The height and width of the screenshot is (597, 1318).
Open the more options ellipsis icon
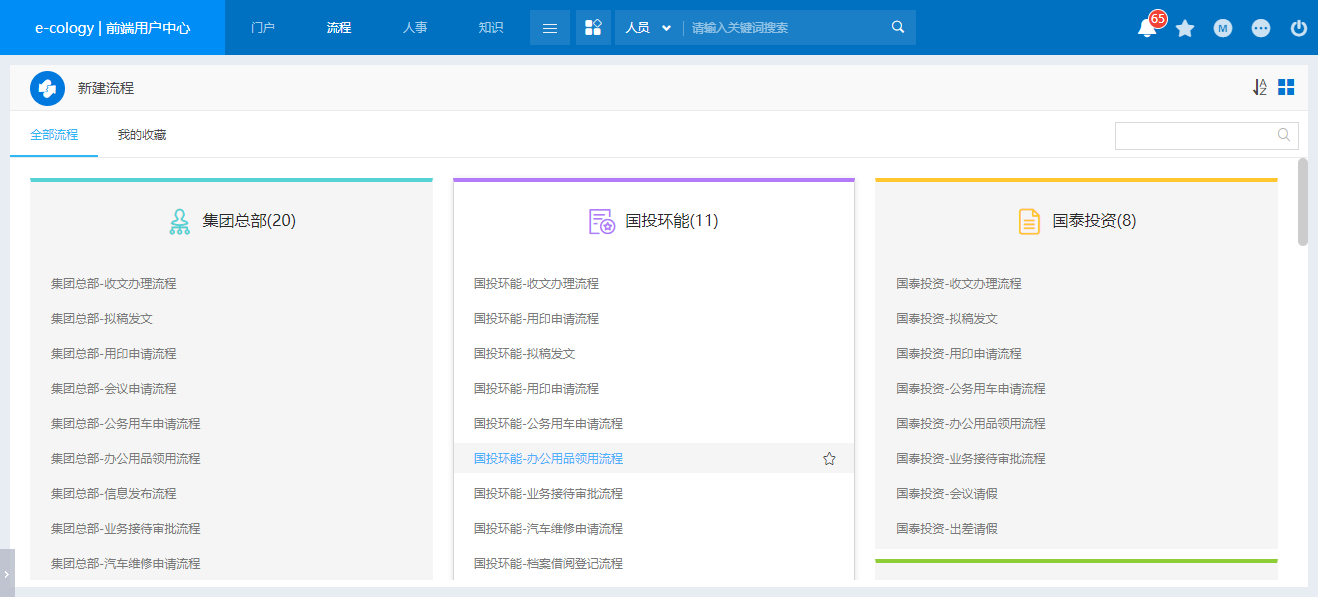1261,28
